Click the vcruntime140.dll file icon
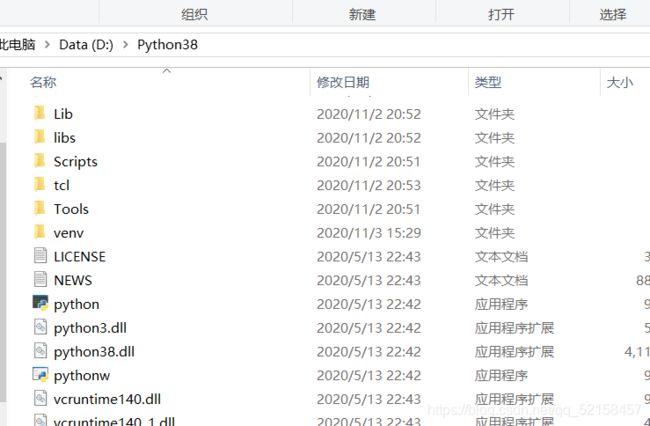Screen dimensions: 650x426 [x=40, y=398]
